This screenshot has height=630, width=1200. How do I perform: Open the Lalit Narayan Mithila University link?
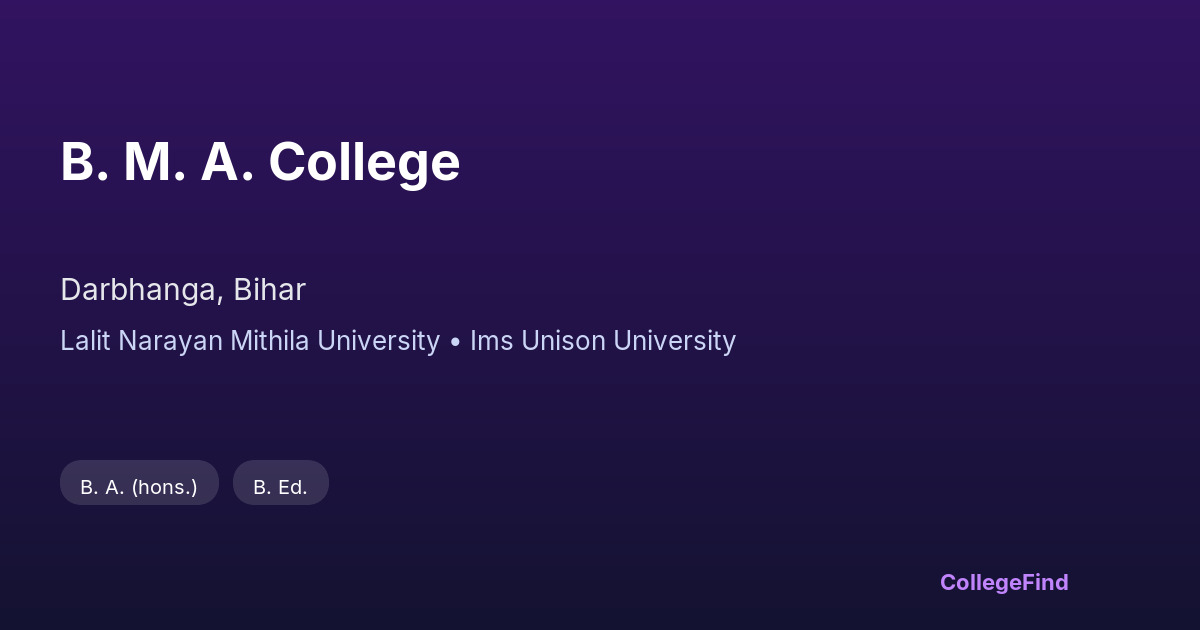[250, 341]
